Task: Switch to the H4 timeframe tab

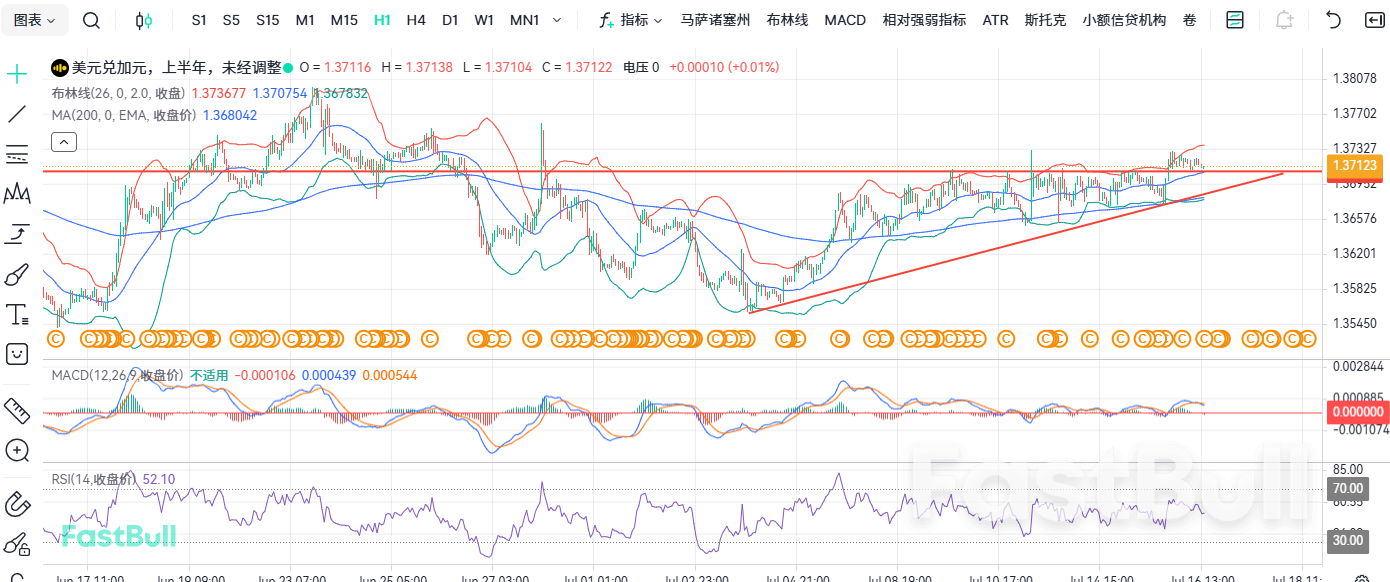Action: pyautogui.click(x=415, y=19)
